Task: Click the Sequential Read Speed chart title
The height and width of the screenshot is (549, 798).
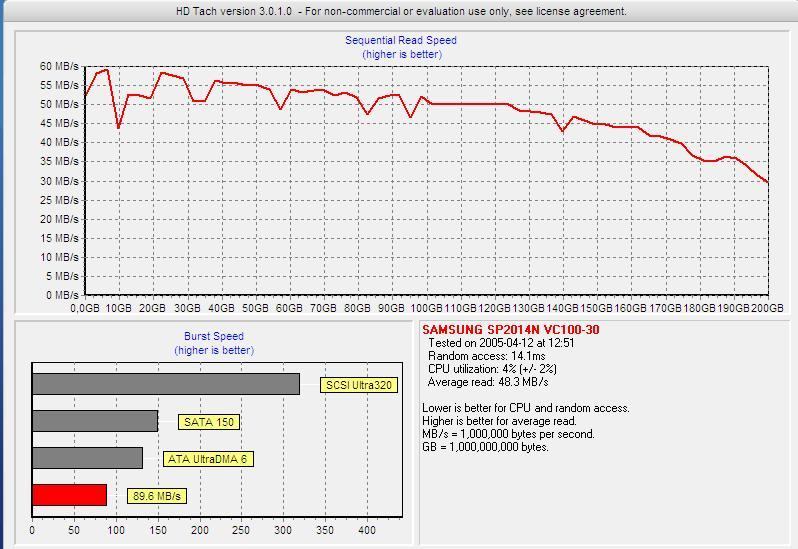Action: click(401, 40)
